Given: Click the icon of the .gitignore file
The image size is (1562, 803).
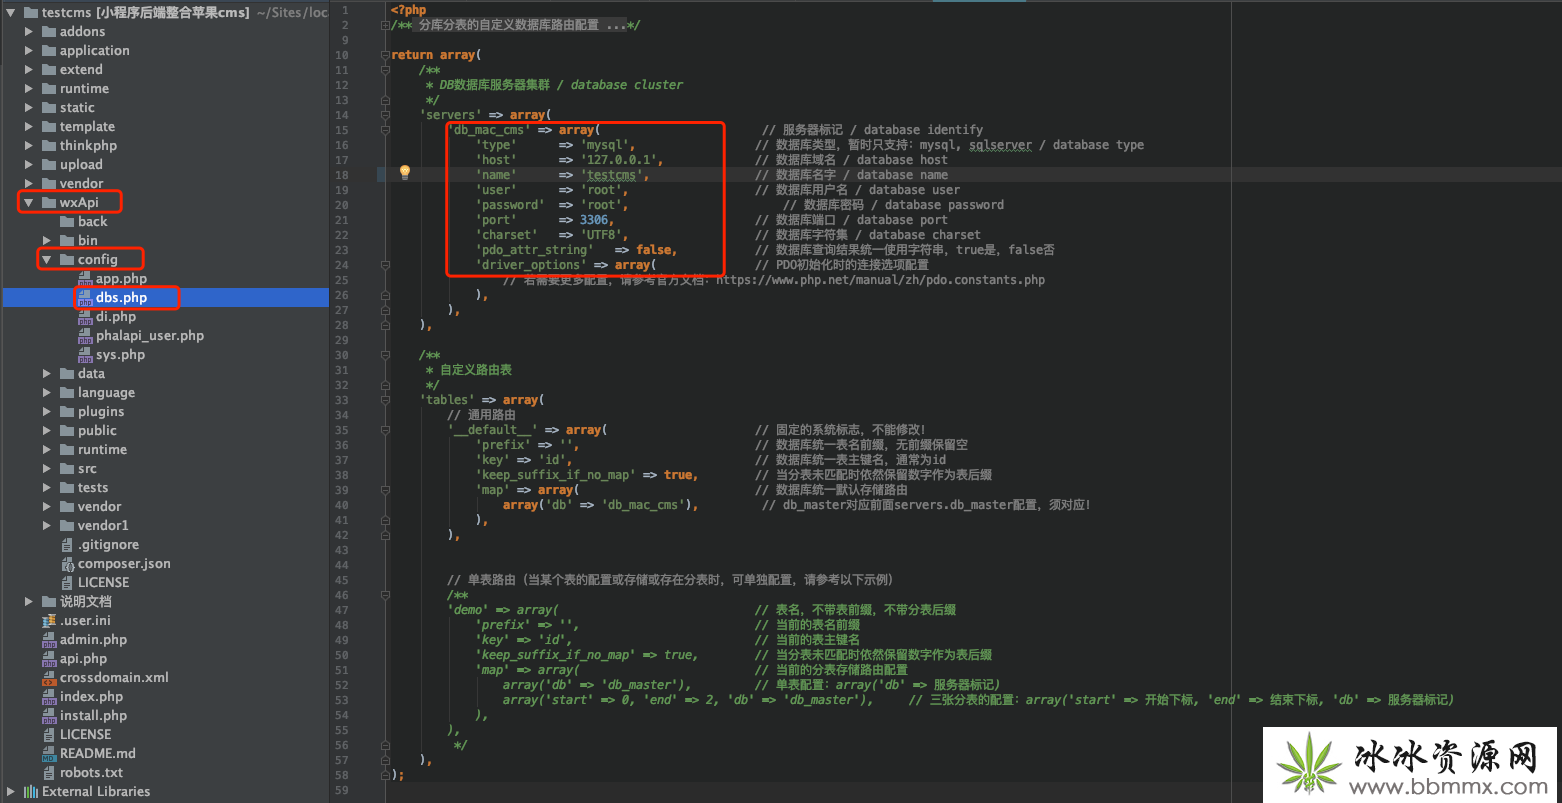Looking at the screenshot, I should [x=68, y=545].
